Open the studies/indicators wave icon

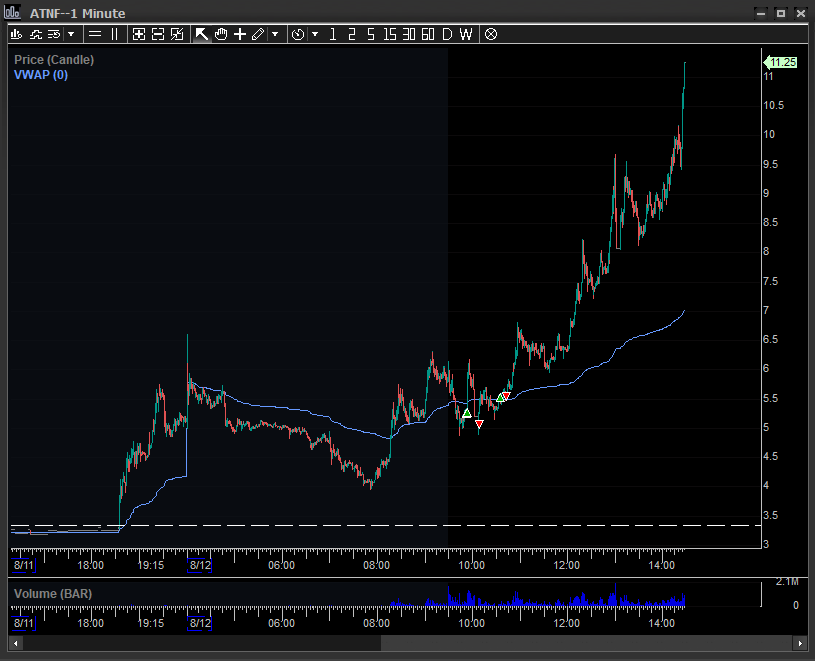pyautogui.click(x=35, y=34)
